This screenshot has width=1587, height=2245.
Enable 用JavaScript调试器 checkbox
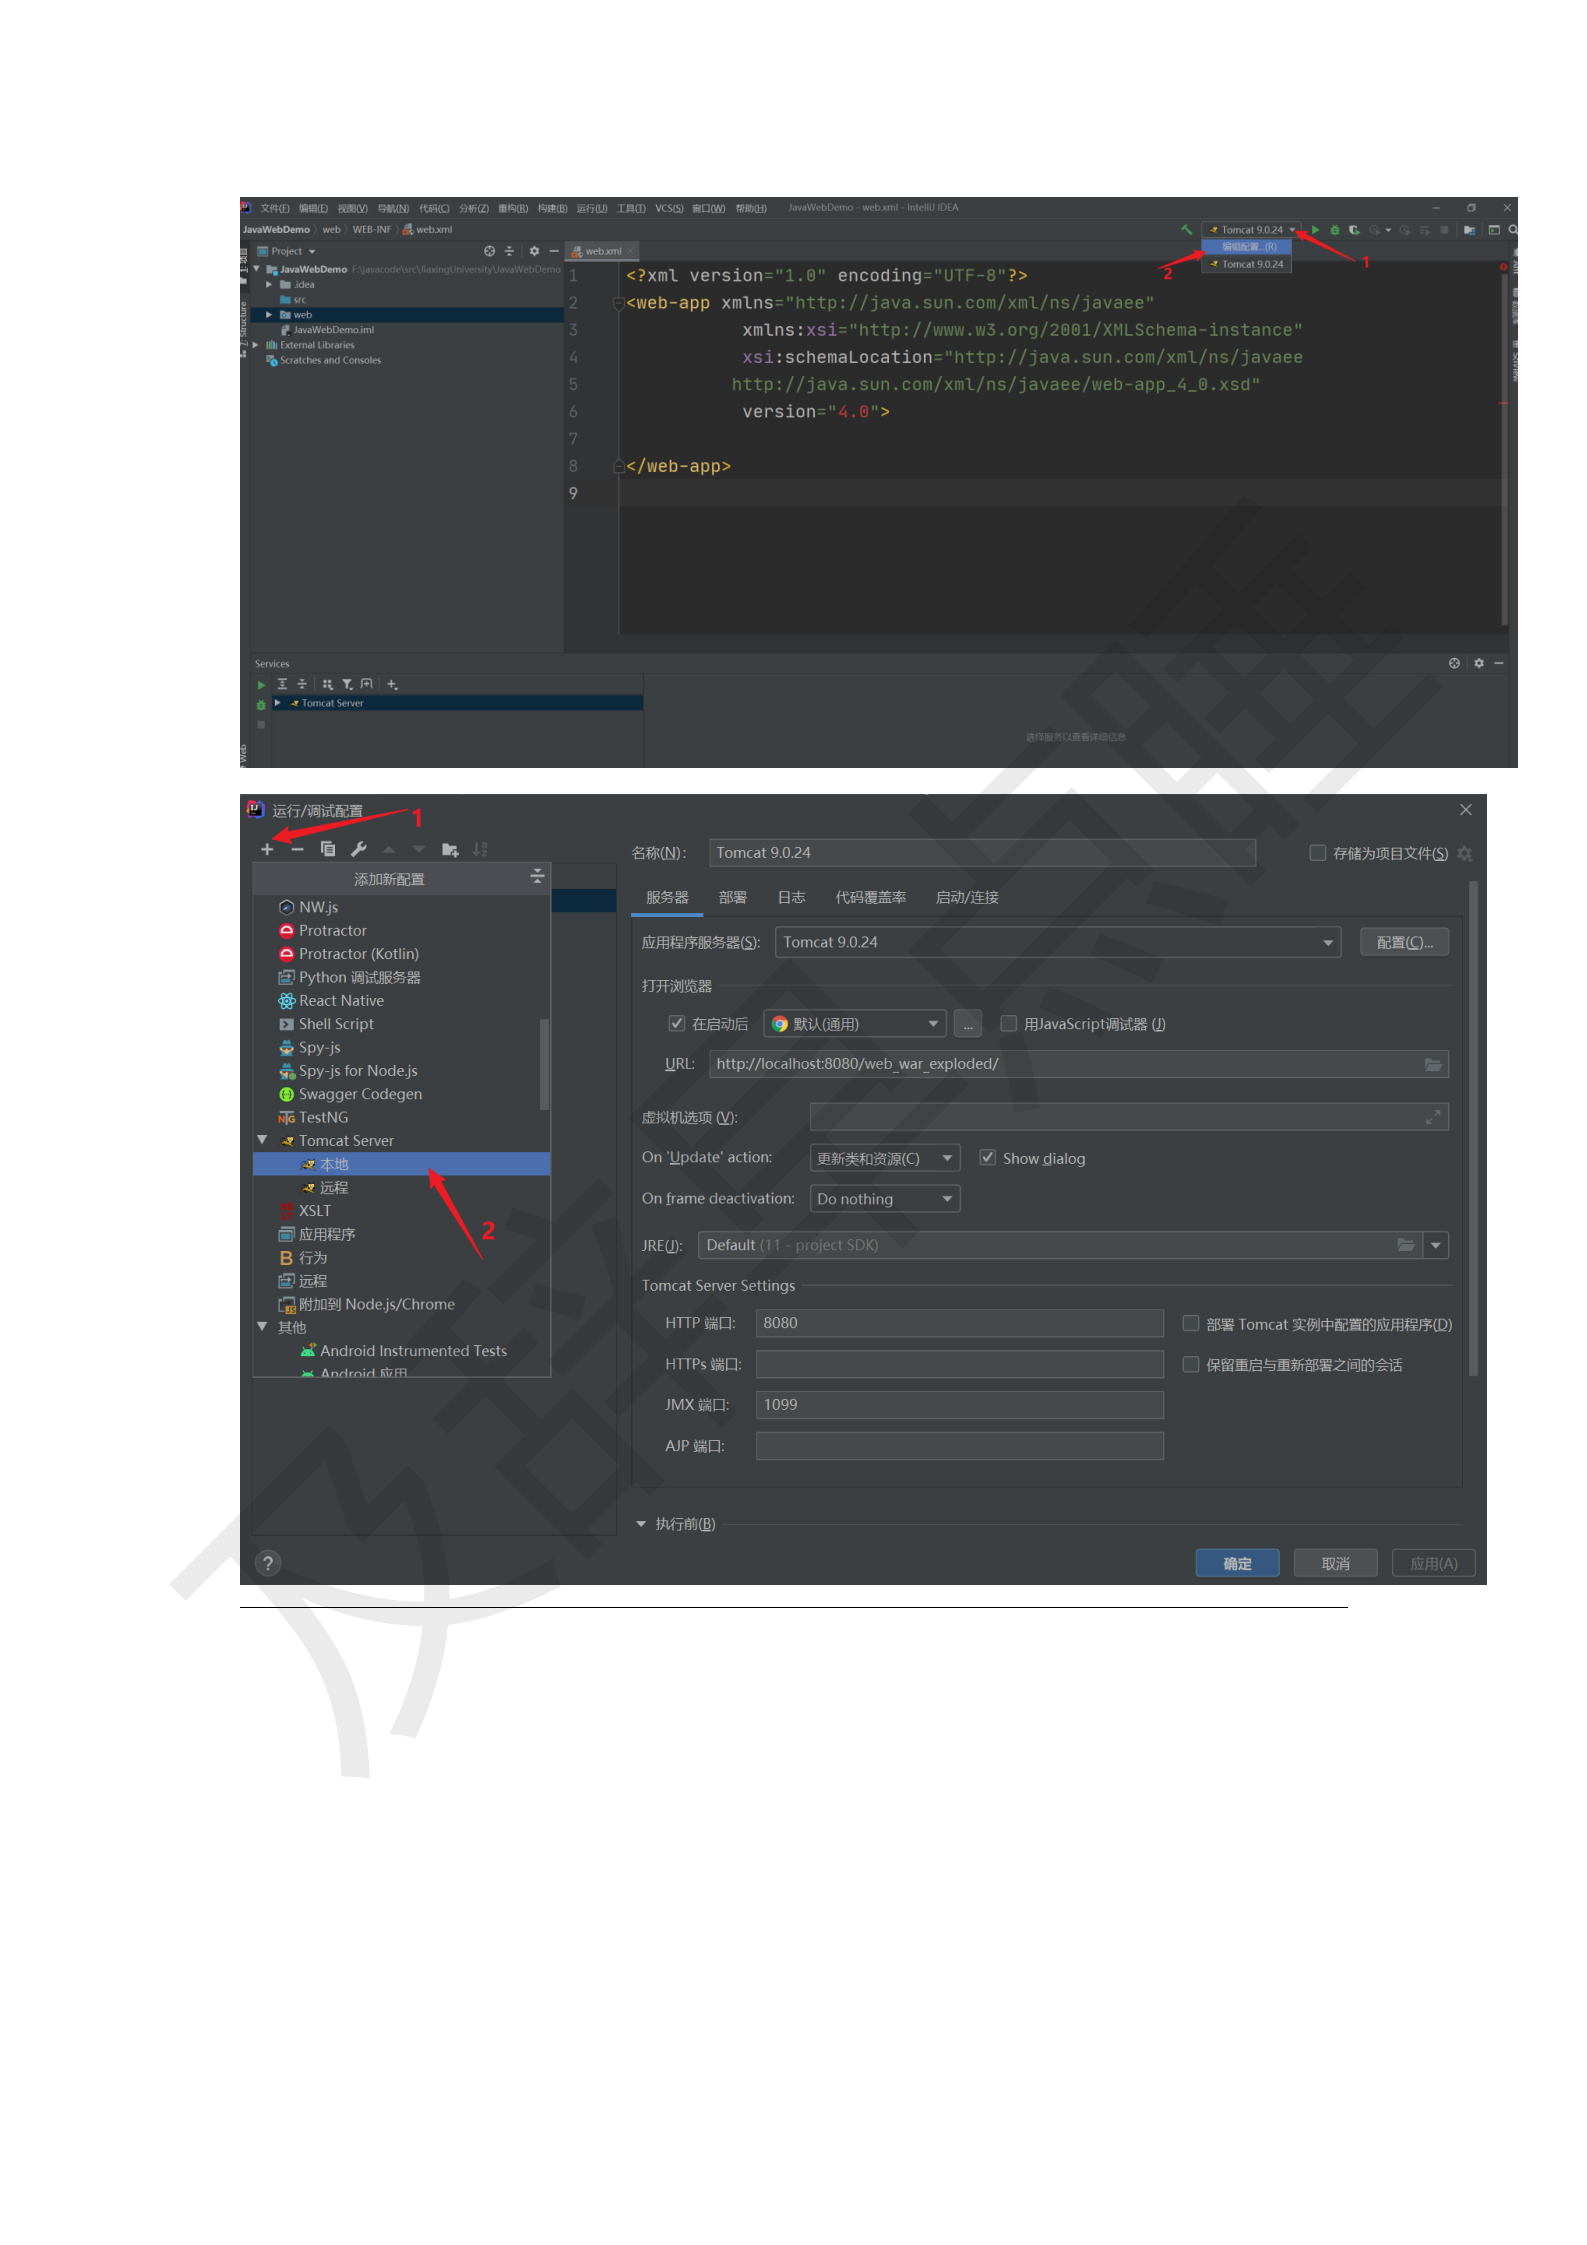[1009, 1023]
